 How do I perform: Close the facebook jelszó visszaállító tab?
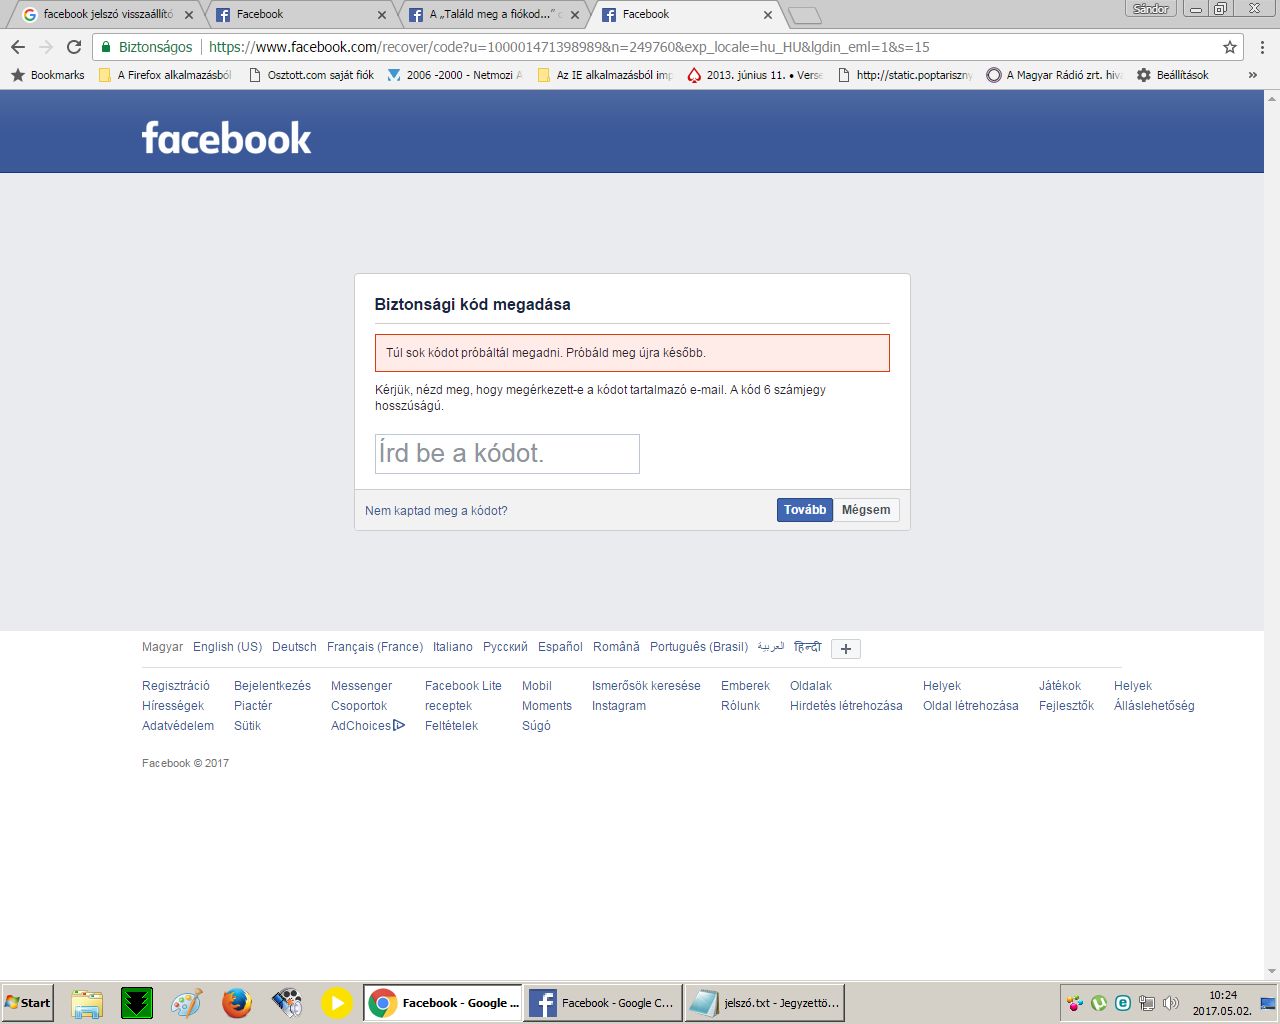click(x=189, y=15)
